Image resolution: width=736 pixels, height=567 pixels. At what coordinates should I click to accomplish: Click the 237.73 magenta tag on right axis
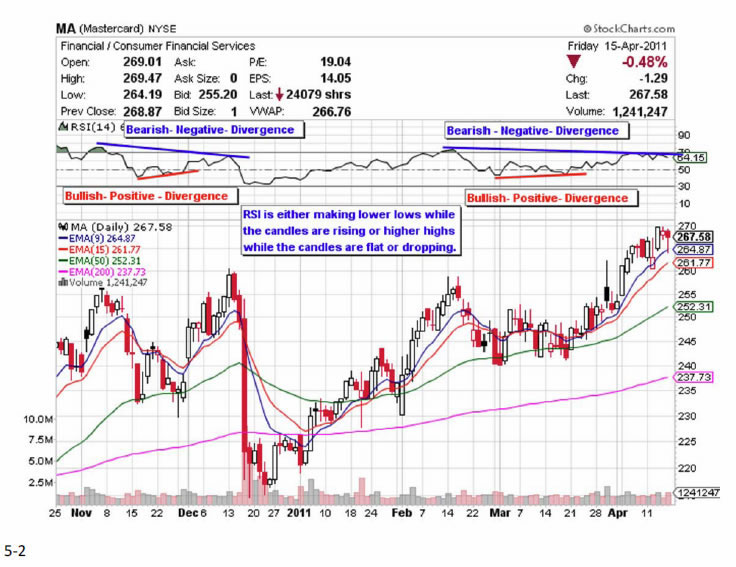(694, 377)
